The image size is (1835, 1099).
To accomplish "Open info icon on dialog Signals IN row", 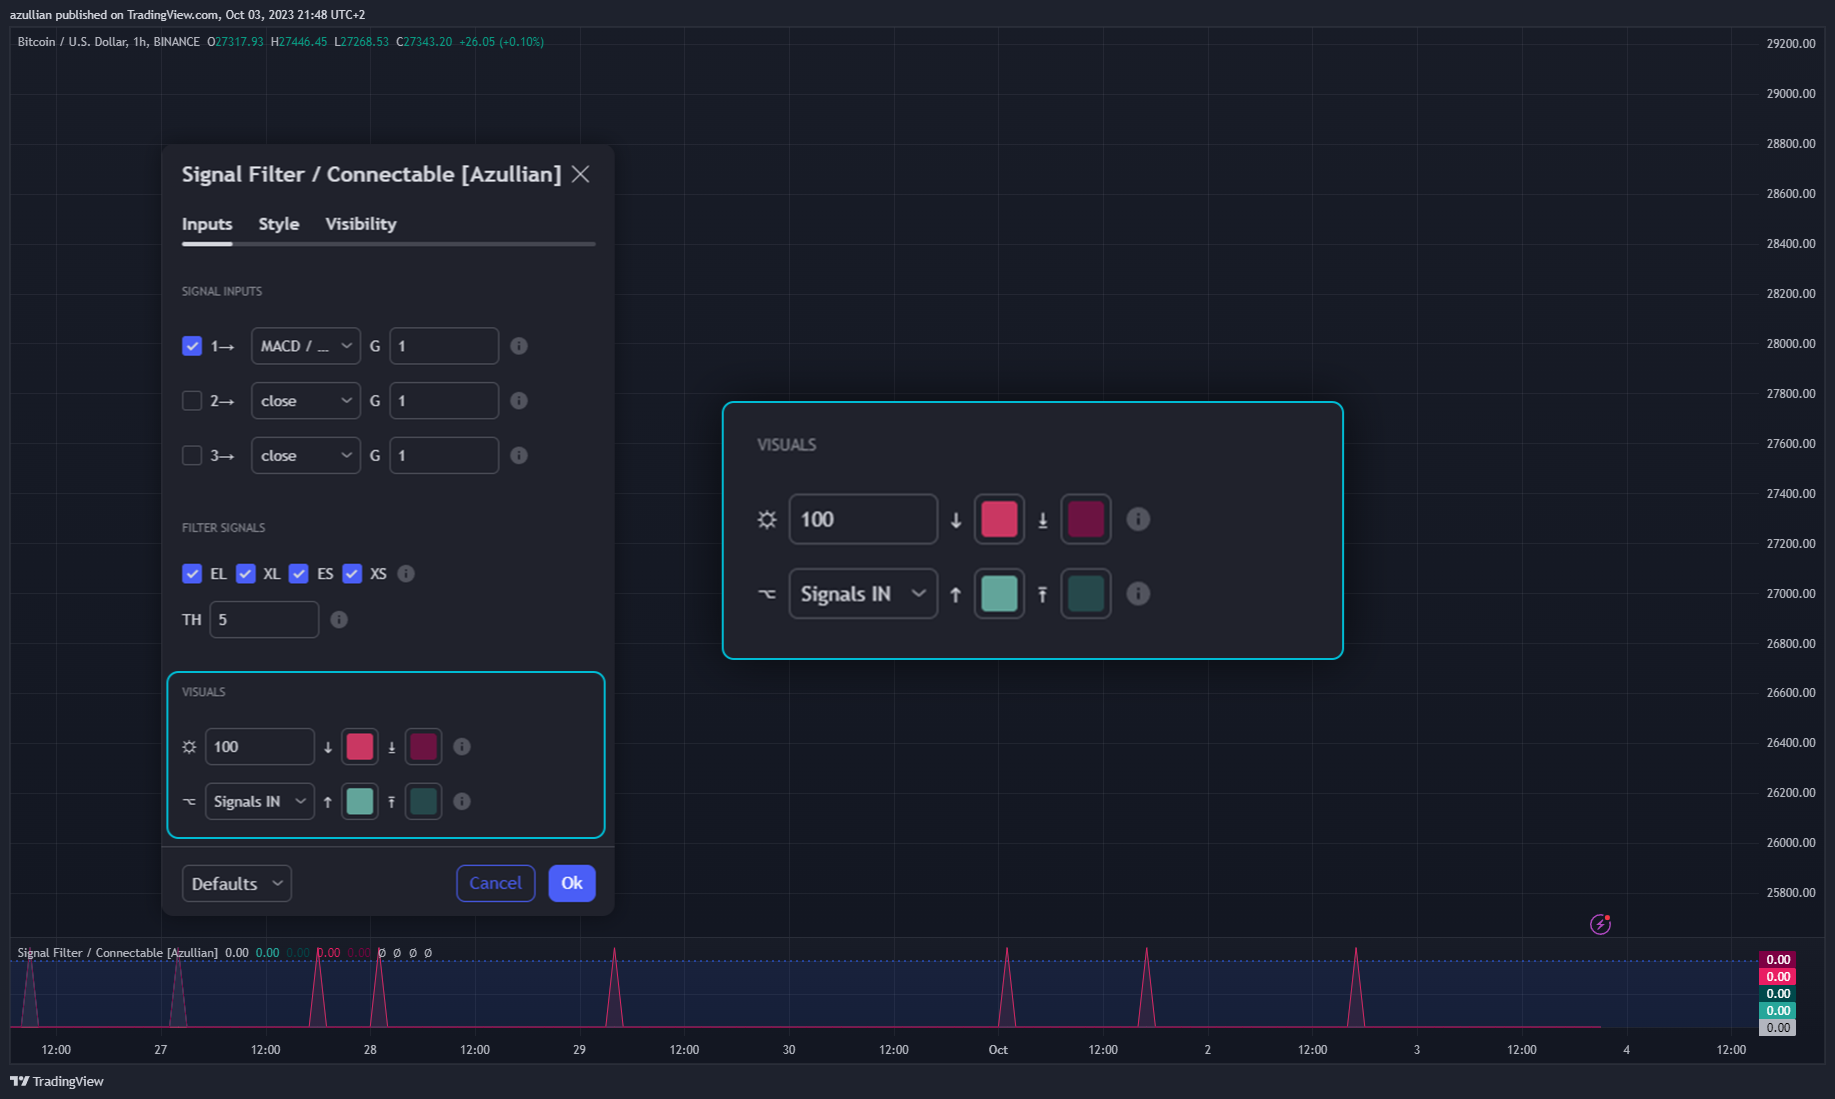I will 462,802.
